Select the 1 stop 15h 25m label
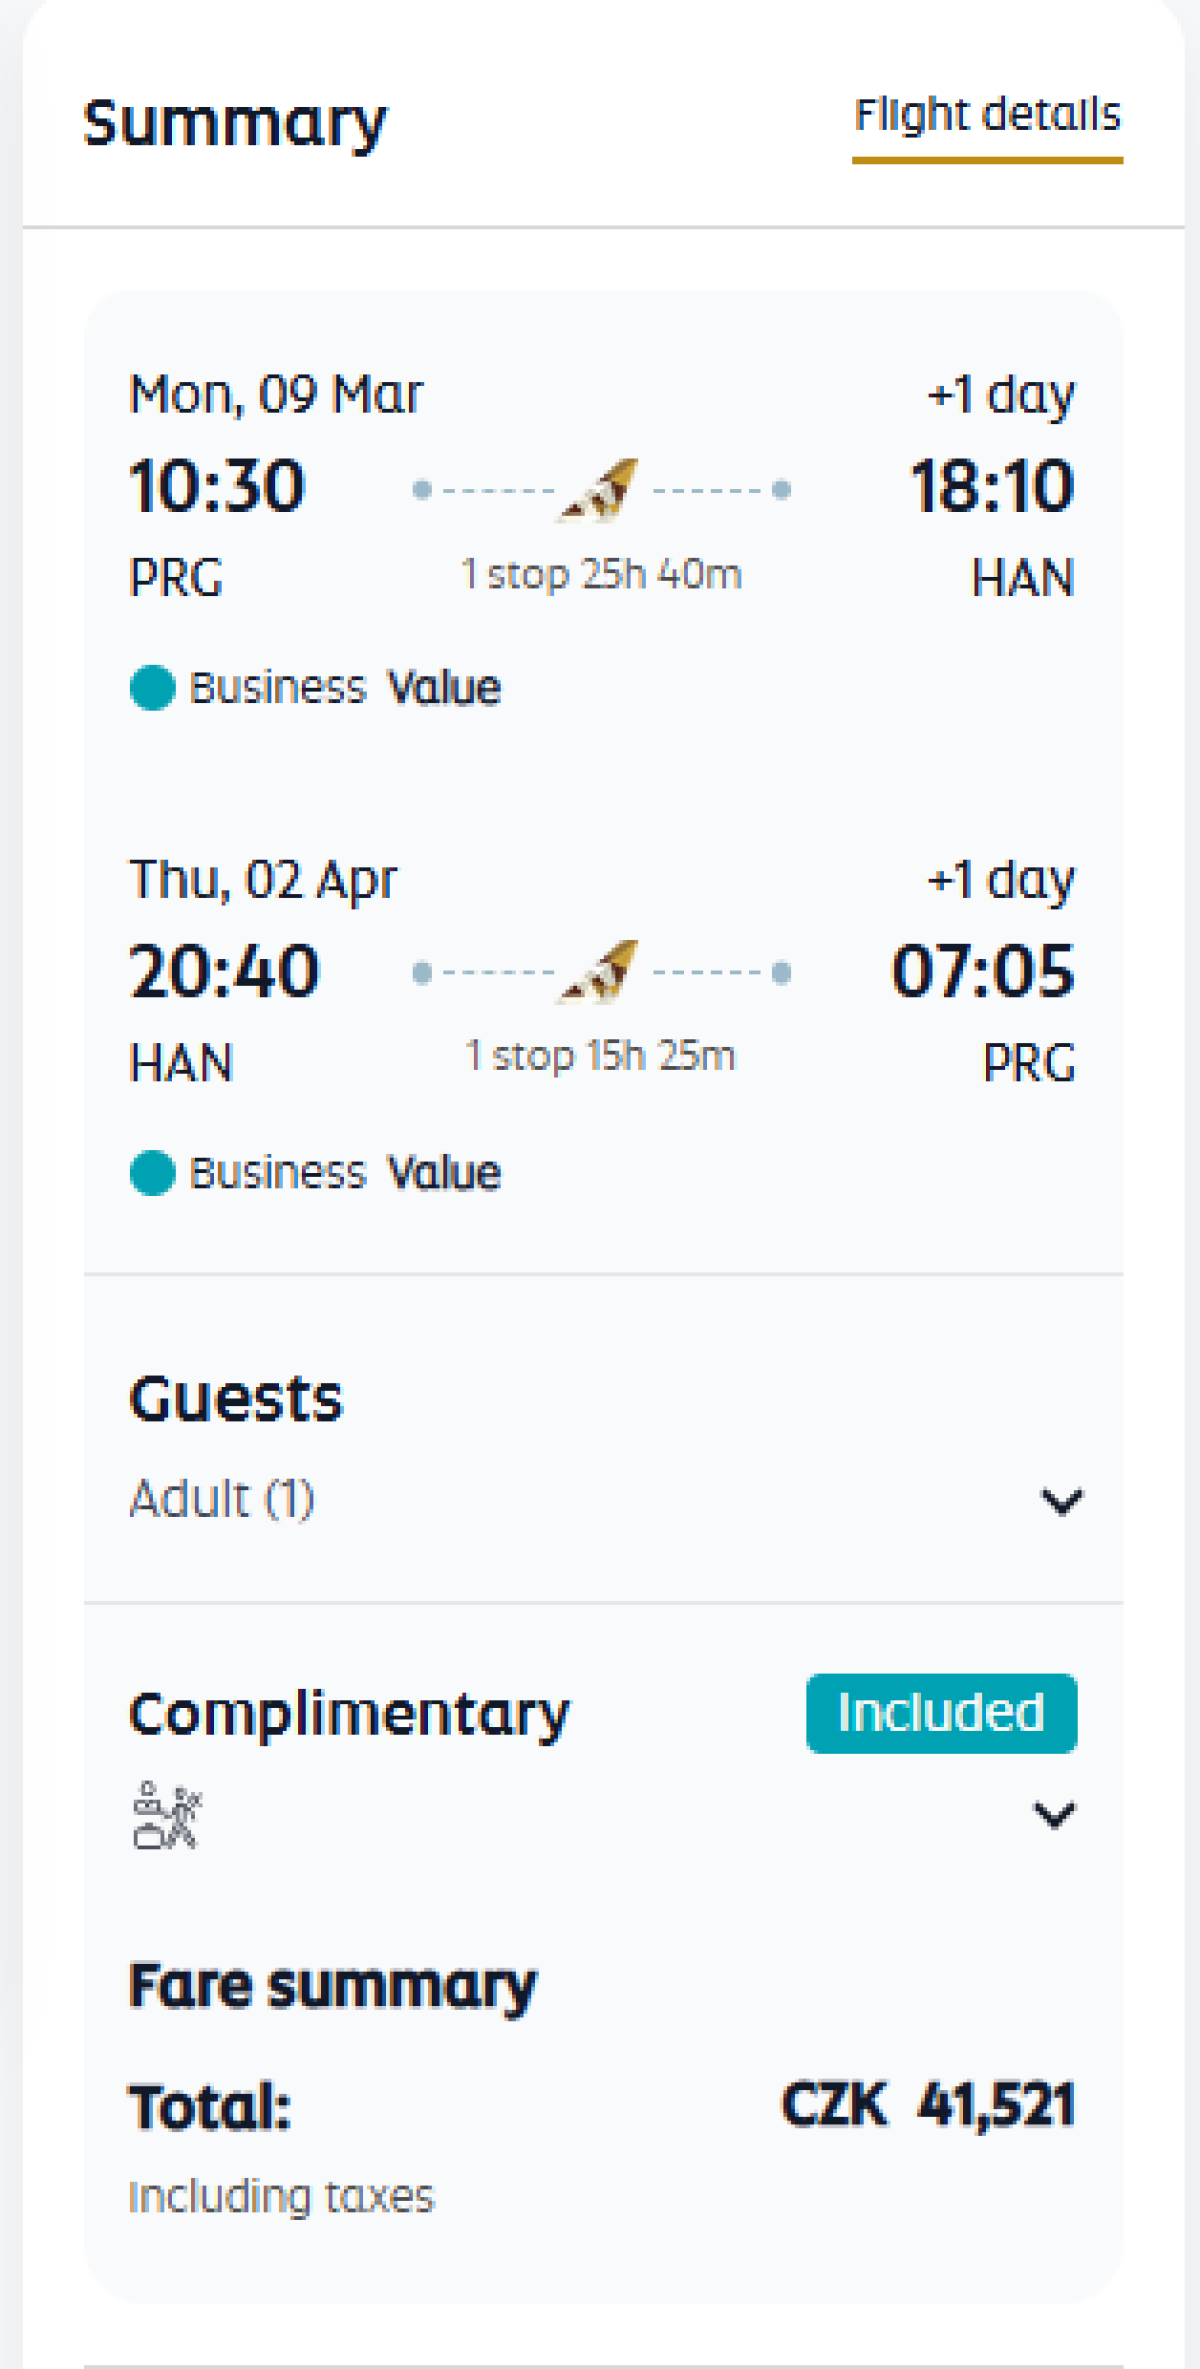Viewport: 1200px width, 2369px height. tap(601, 1056)
